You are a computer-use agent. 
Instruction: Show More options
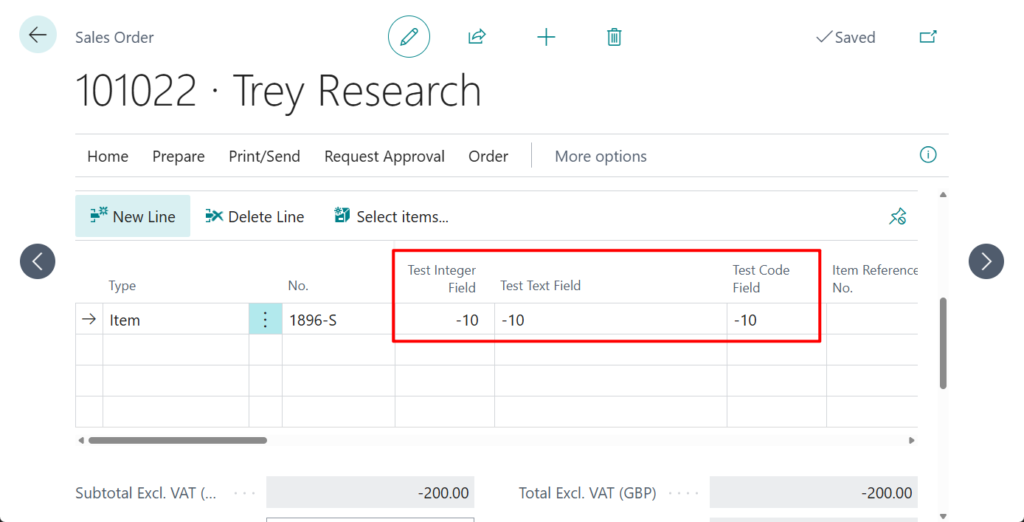pyautogui.click(x=600, y=156)
